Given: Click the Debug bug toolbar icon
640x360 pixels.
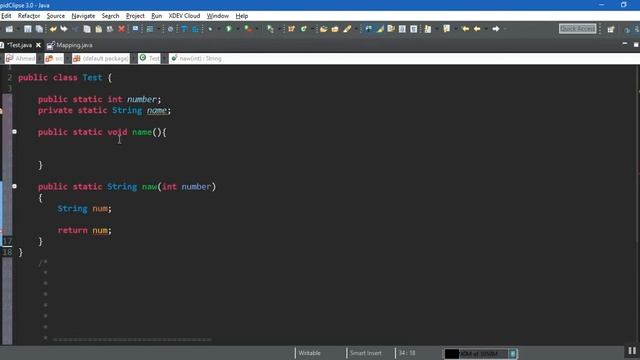Looking at the screenshot, I should point(210,29).
